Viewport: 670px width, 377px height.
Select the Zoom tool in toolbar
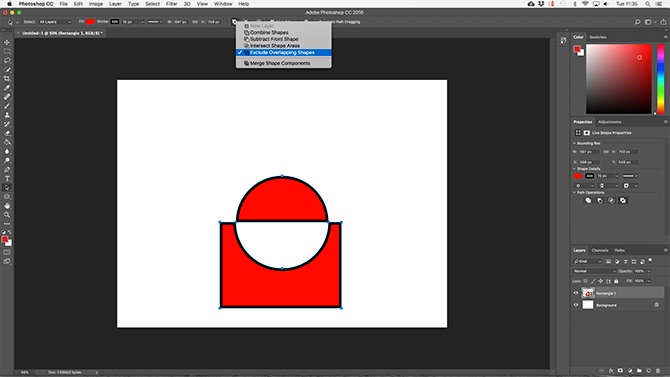(7, 215)
